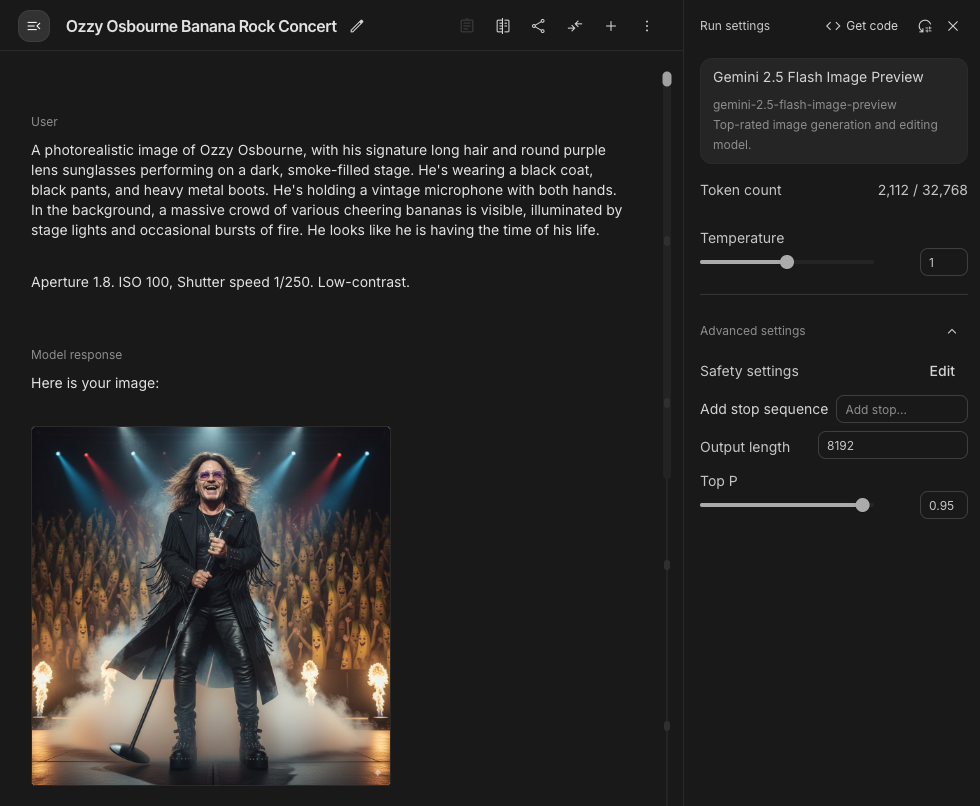Open the generated Ozzy concert image
This screenshot has height=806, width=980.
tap(211, 606)
